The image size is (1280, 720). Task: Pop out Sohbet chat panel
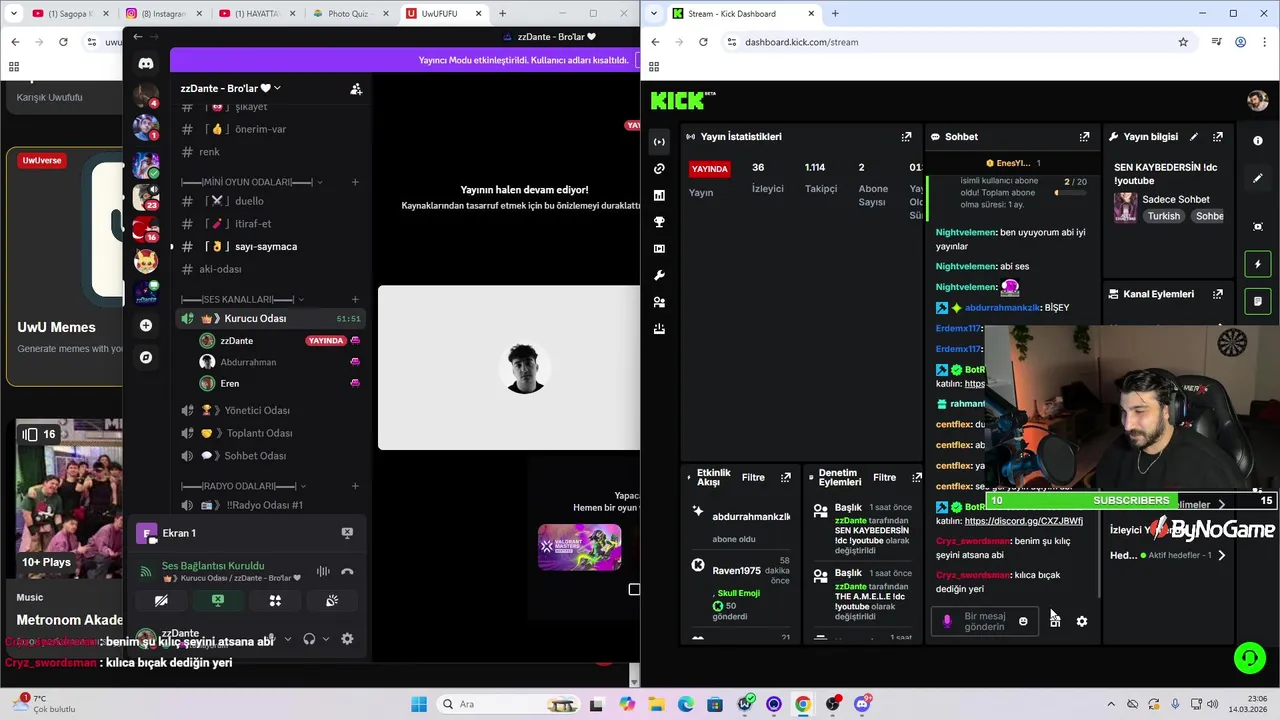pyautogui.click(x=1084, y=137)
